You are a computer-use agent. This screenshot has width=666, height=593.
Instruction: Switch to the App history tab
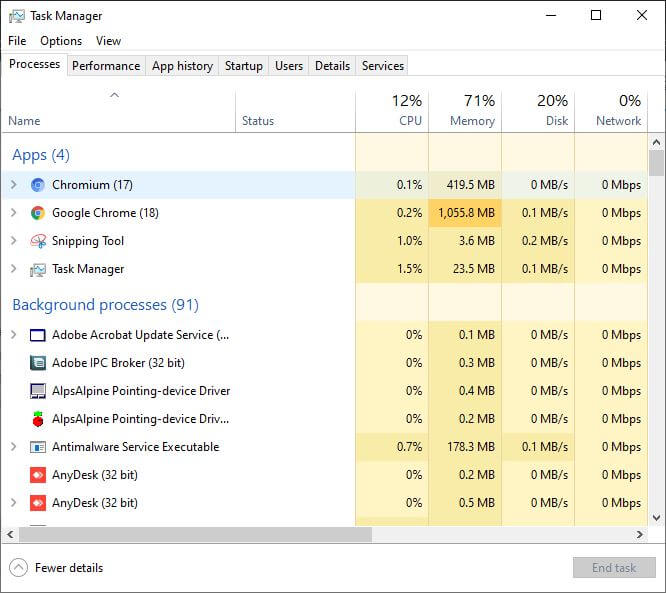182,66
